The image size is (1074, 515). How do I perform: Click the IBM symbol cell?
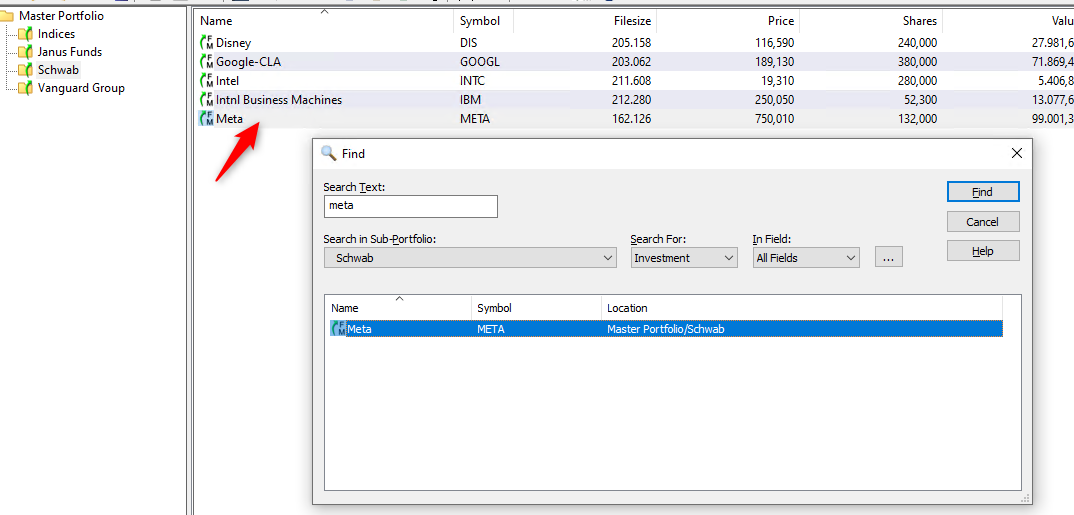pos(471,100)
